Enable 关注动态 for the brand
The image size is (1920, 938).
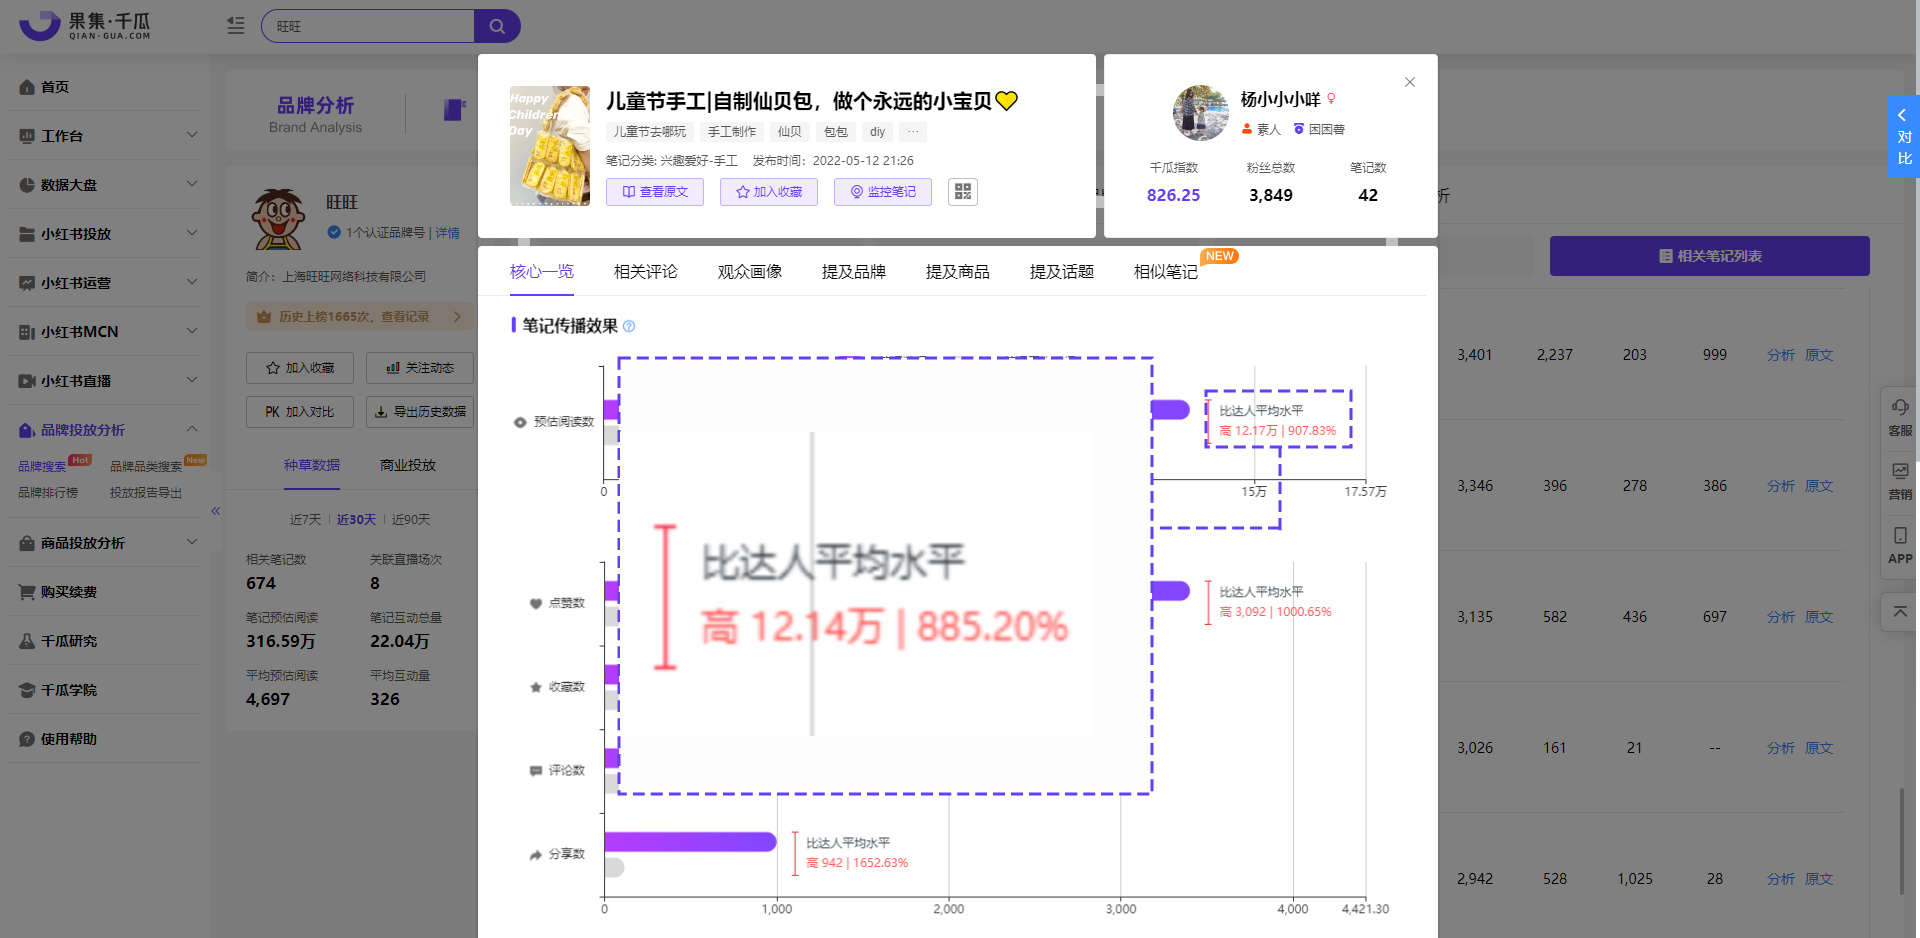(x=419, y=367)
